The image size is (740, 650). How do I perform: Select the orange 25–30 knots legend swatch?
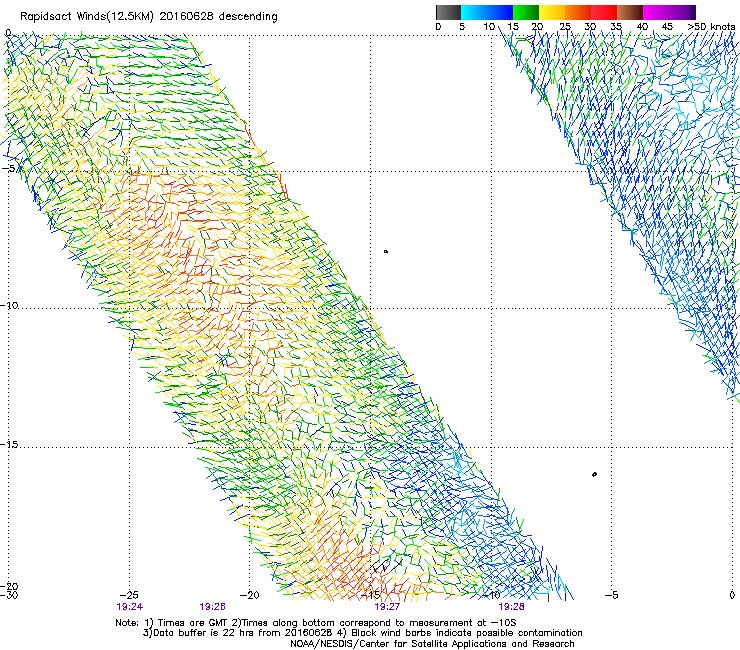[578, 12]
